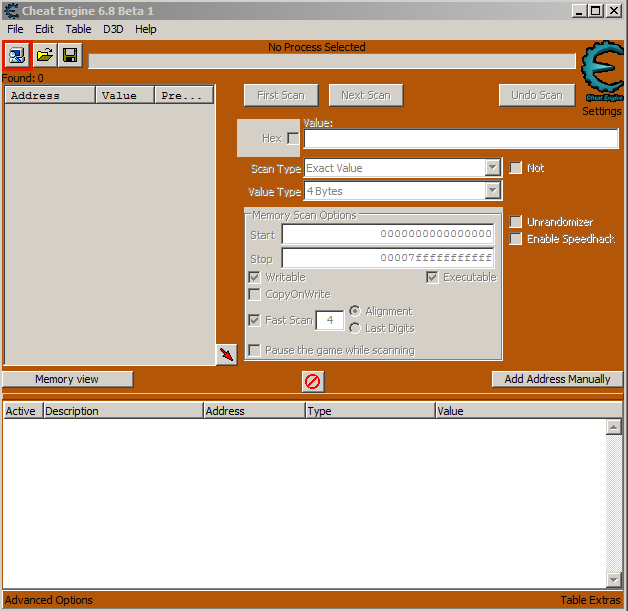Click the Description column header
Viewport: 628px width, 611px height.
(x=123, y=411)
